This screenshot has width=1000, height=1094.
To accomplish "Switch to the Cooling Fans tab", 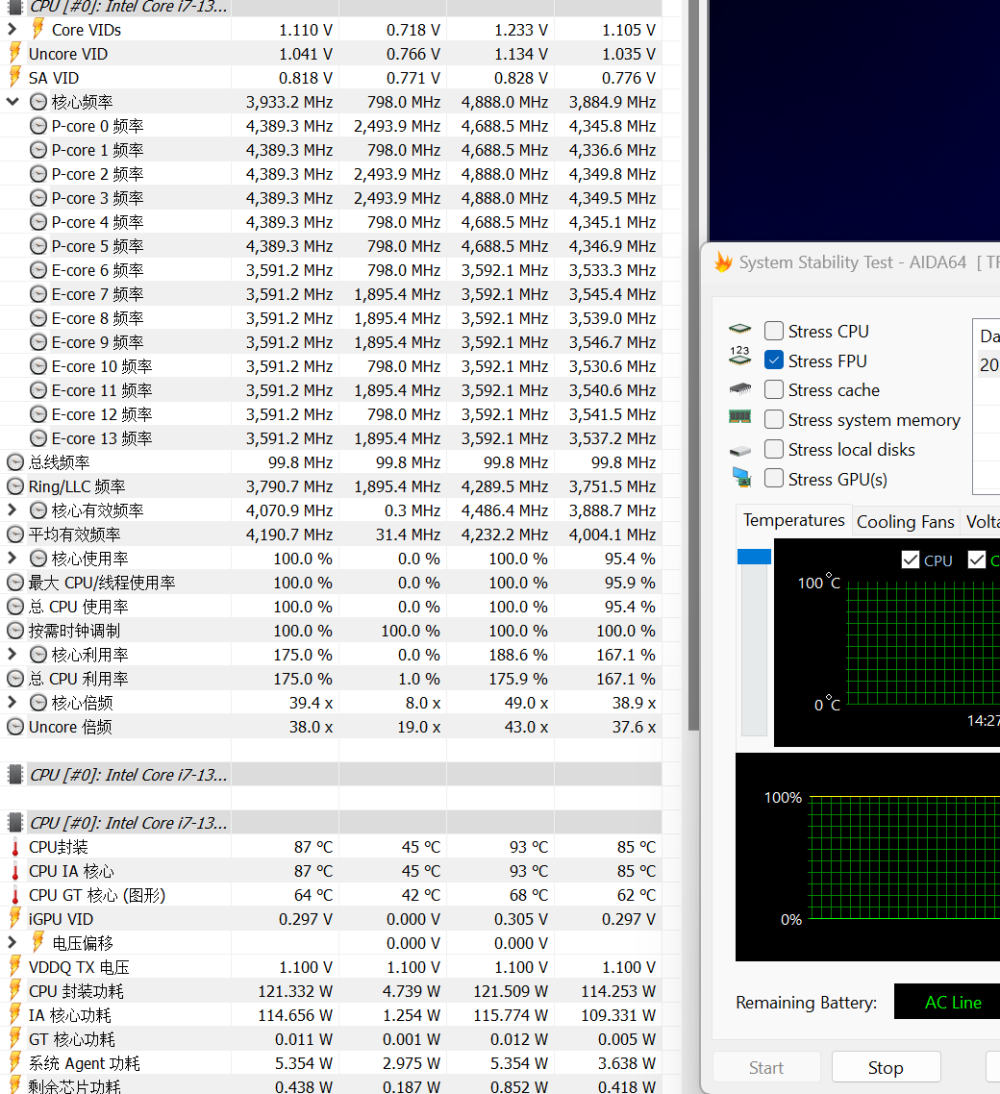I will click(x=905, y=521).
